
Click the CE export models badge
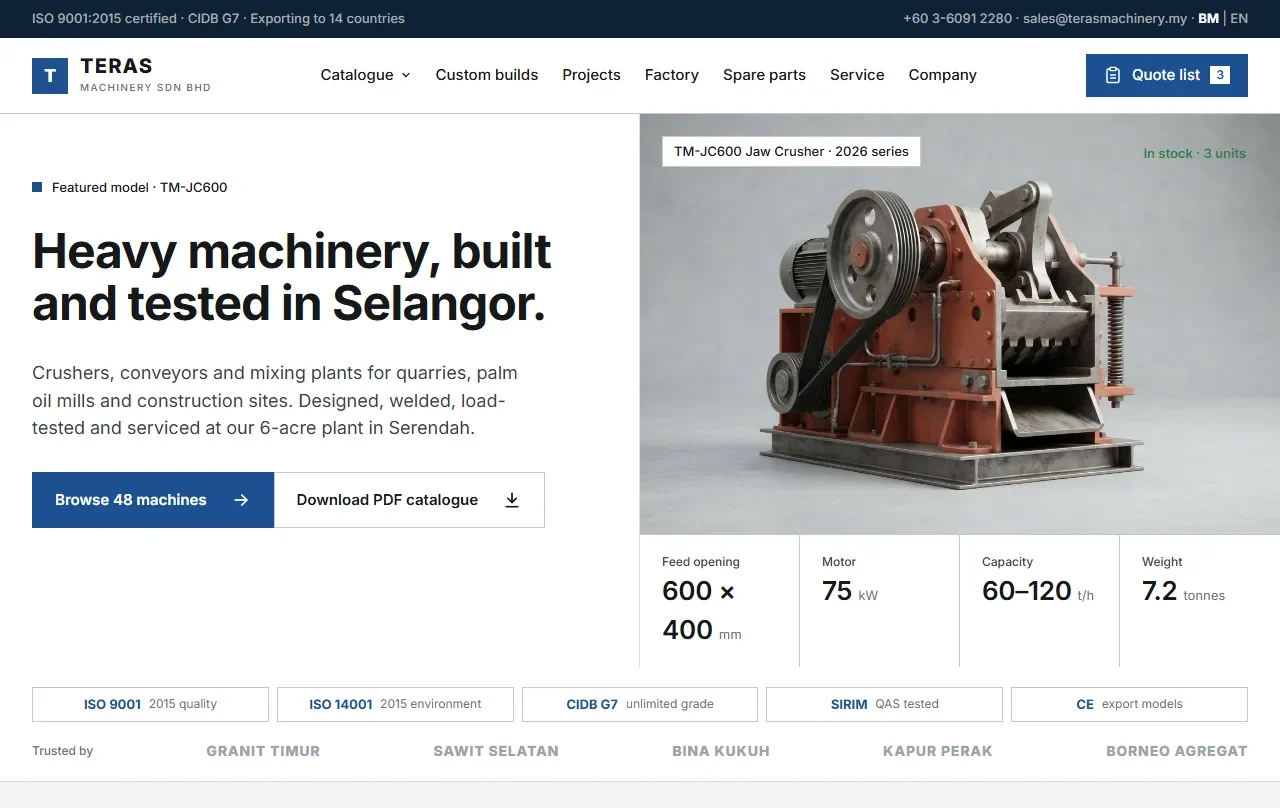coord(1129,704)
